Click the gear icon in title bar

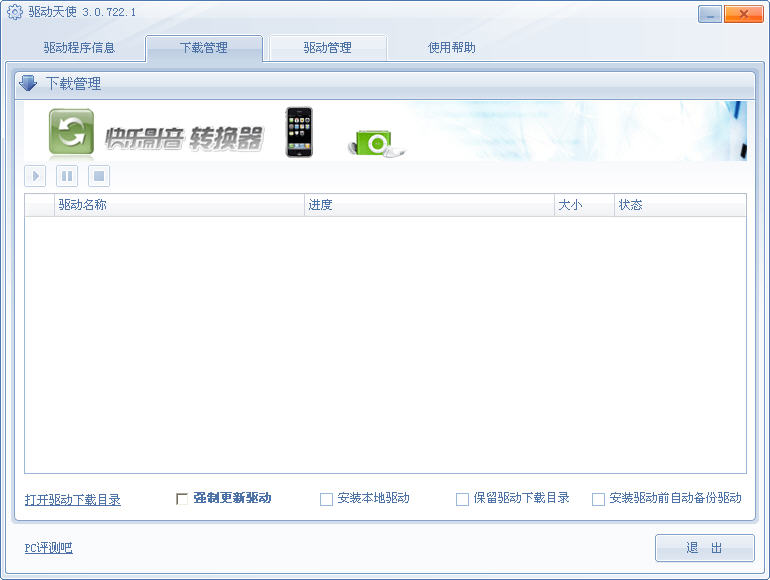pyautogui.click(x=15, y=13)
